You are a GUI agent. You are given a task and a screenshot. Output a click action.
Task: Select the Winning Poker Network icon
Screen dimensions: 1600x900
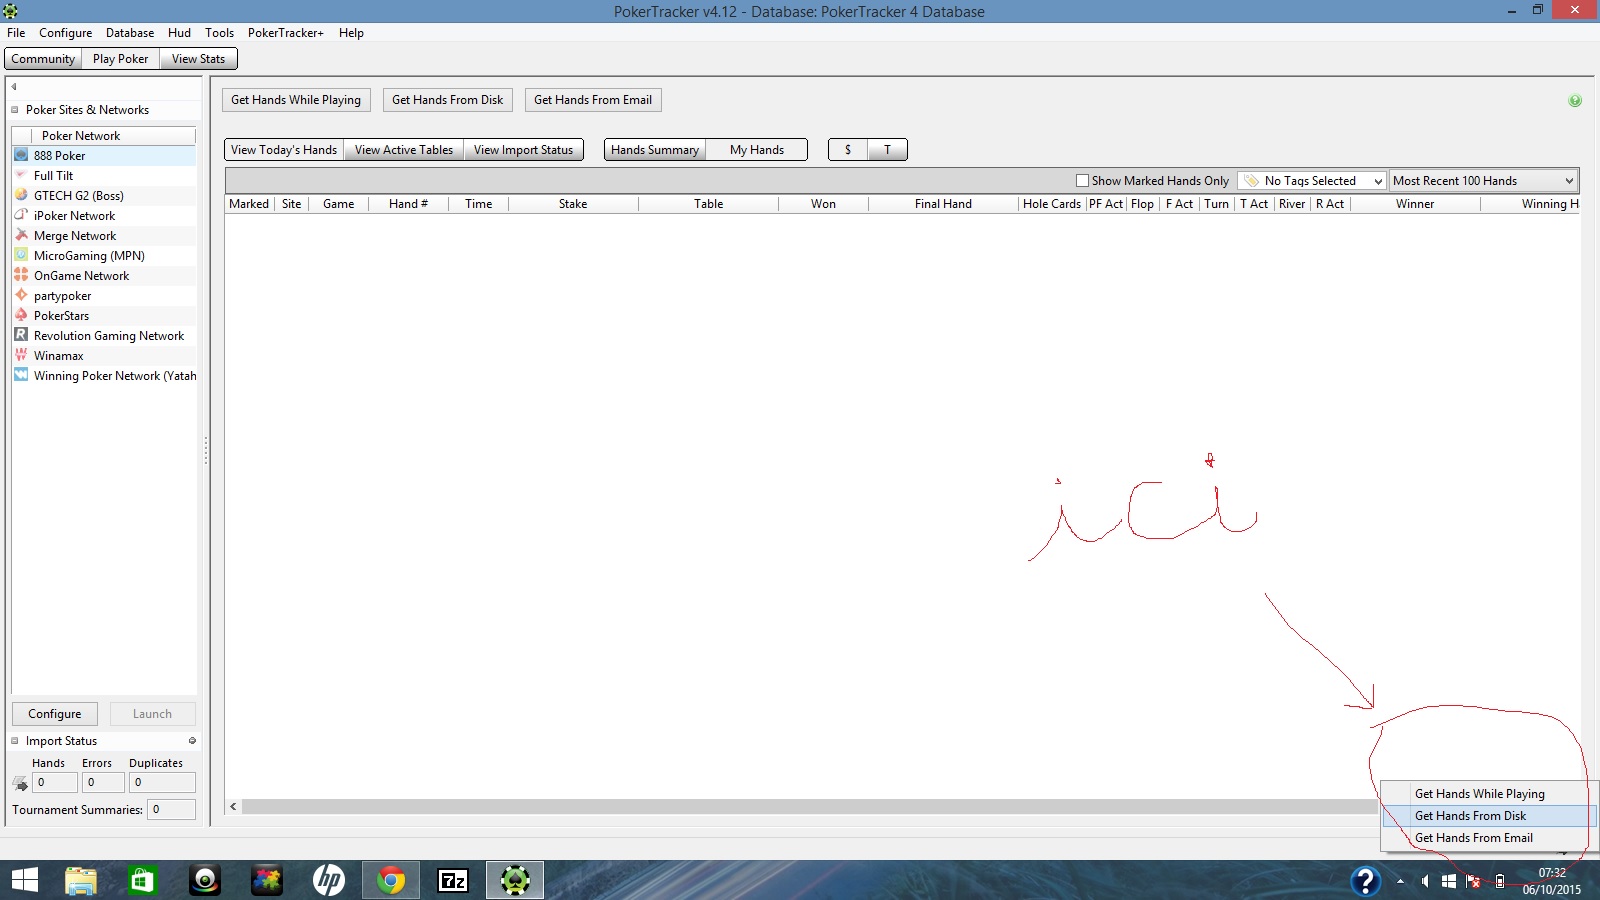(21, 375)
